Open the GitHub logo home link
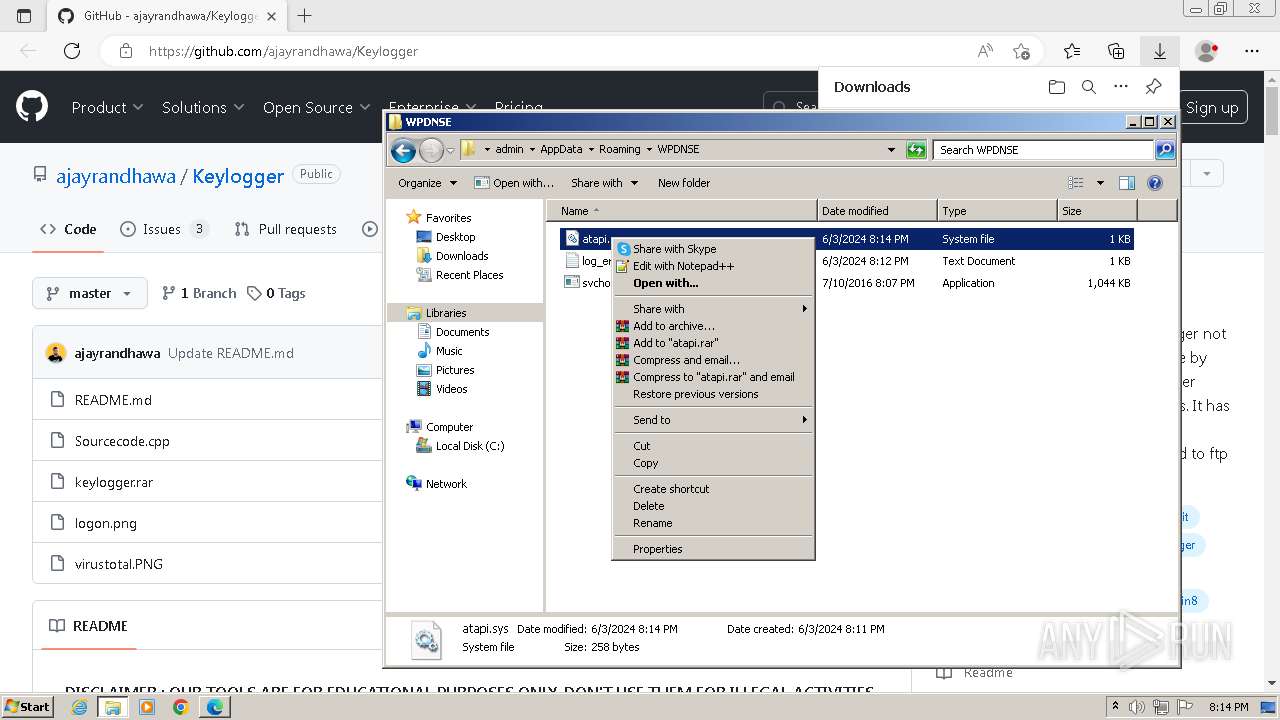 click(x=32, y=107)
